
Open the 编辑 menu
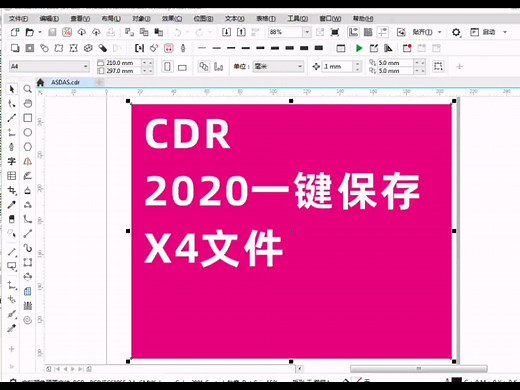click(49, 18)
